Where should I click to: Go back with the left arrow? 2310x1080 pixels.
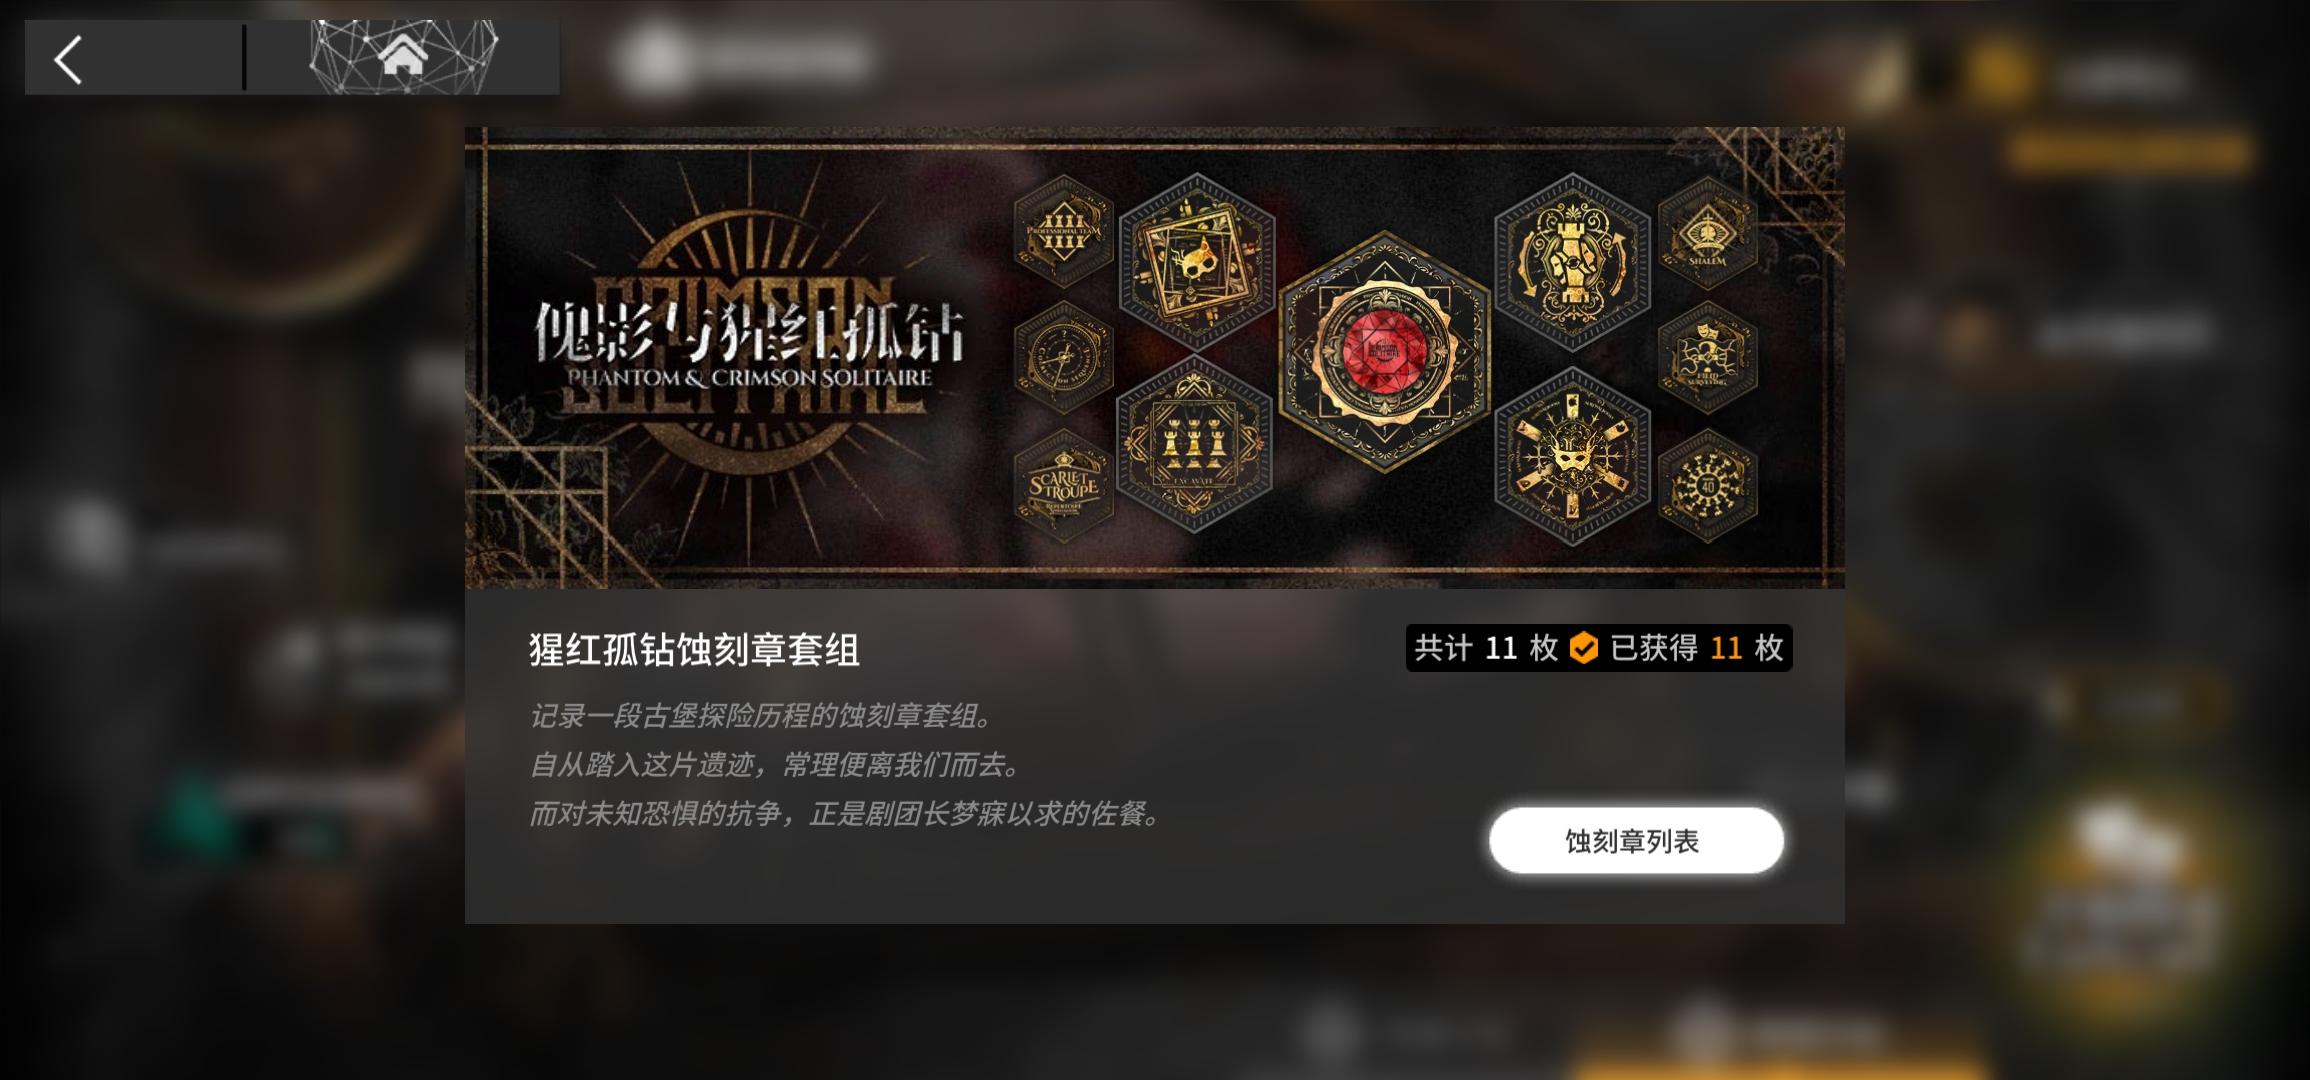click(68, 59)
